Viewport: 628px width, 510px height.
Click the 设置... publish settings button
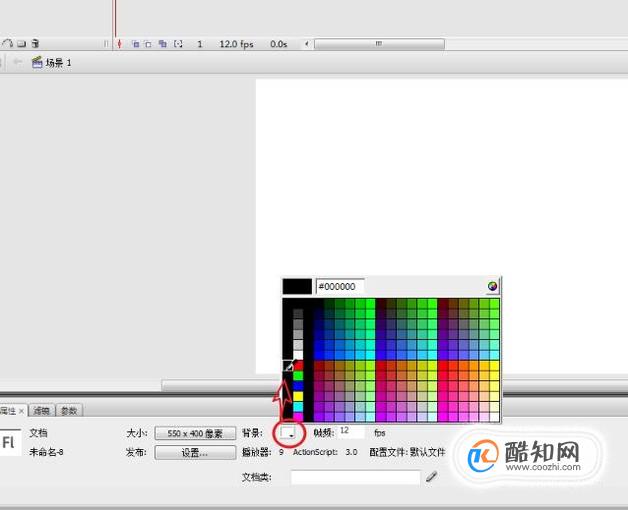(195, 453)
